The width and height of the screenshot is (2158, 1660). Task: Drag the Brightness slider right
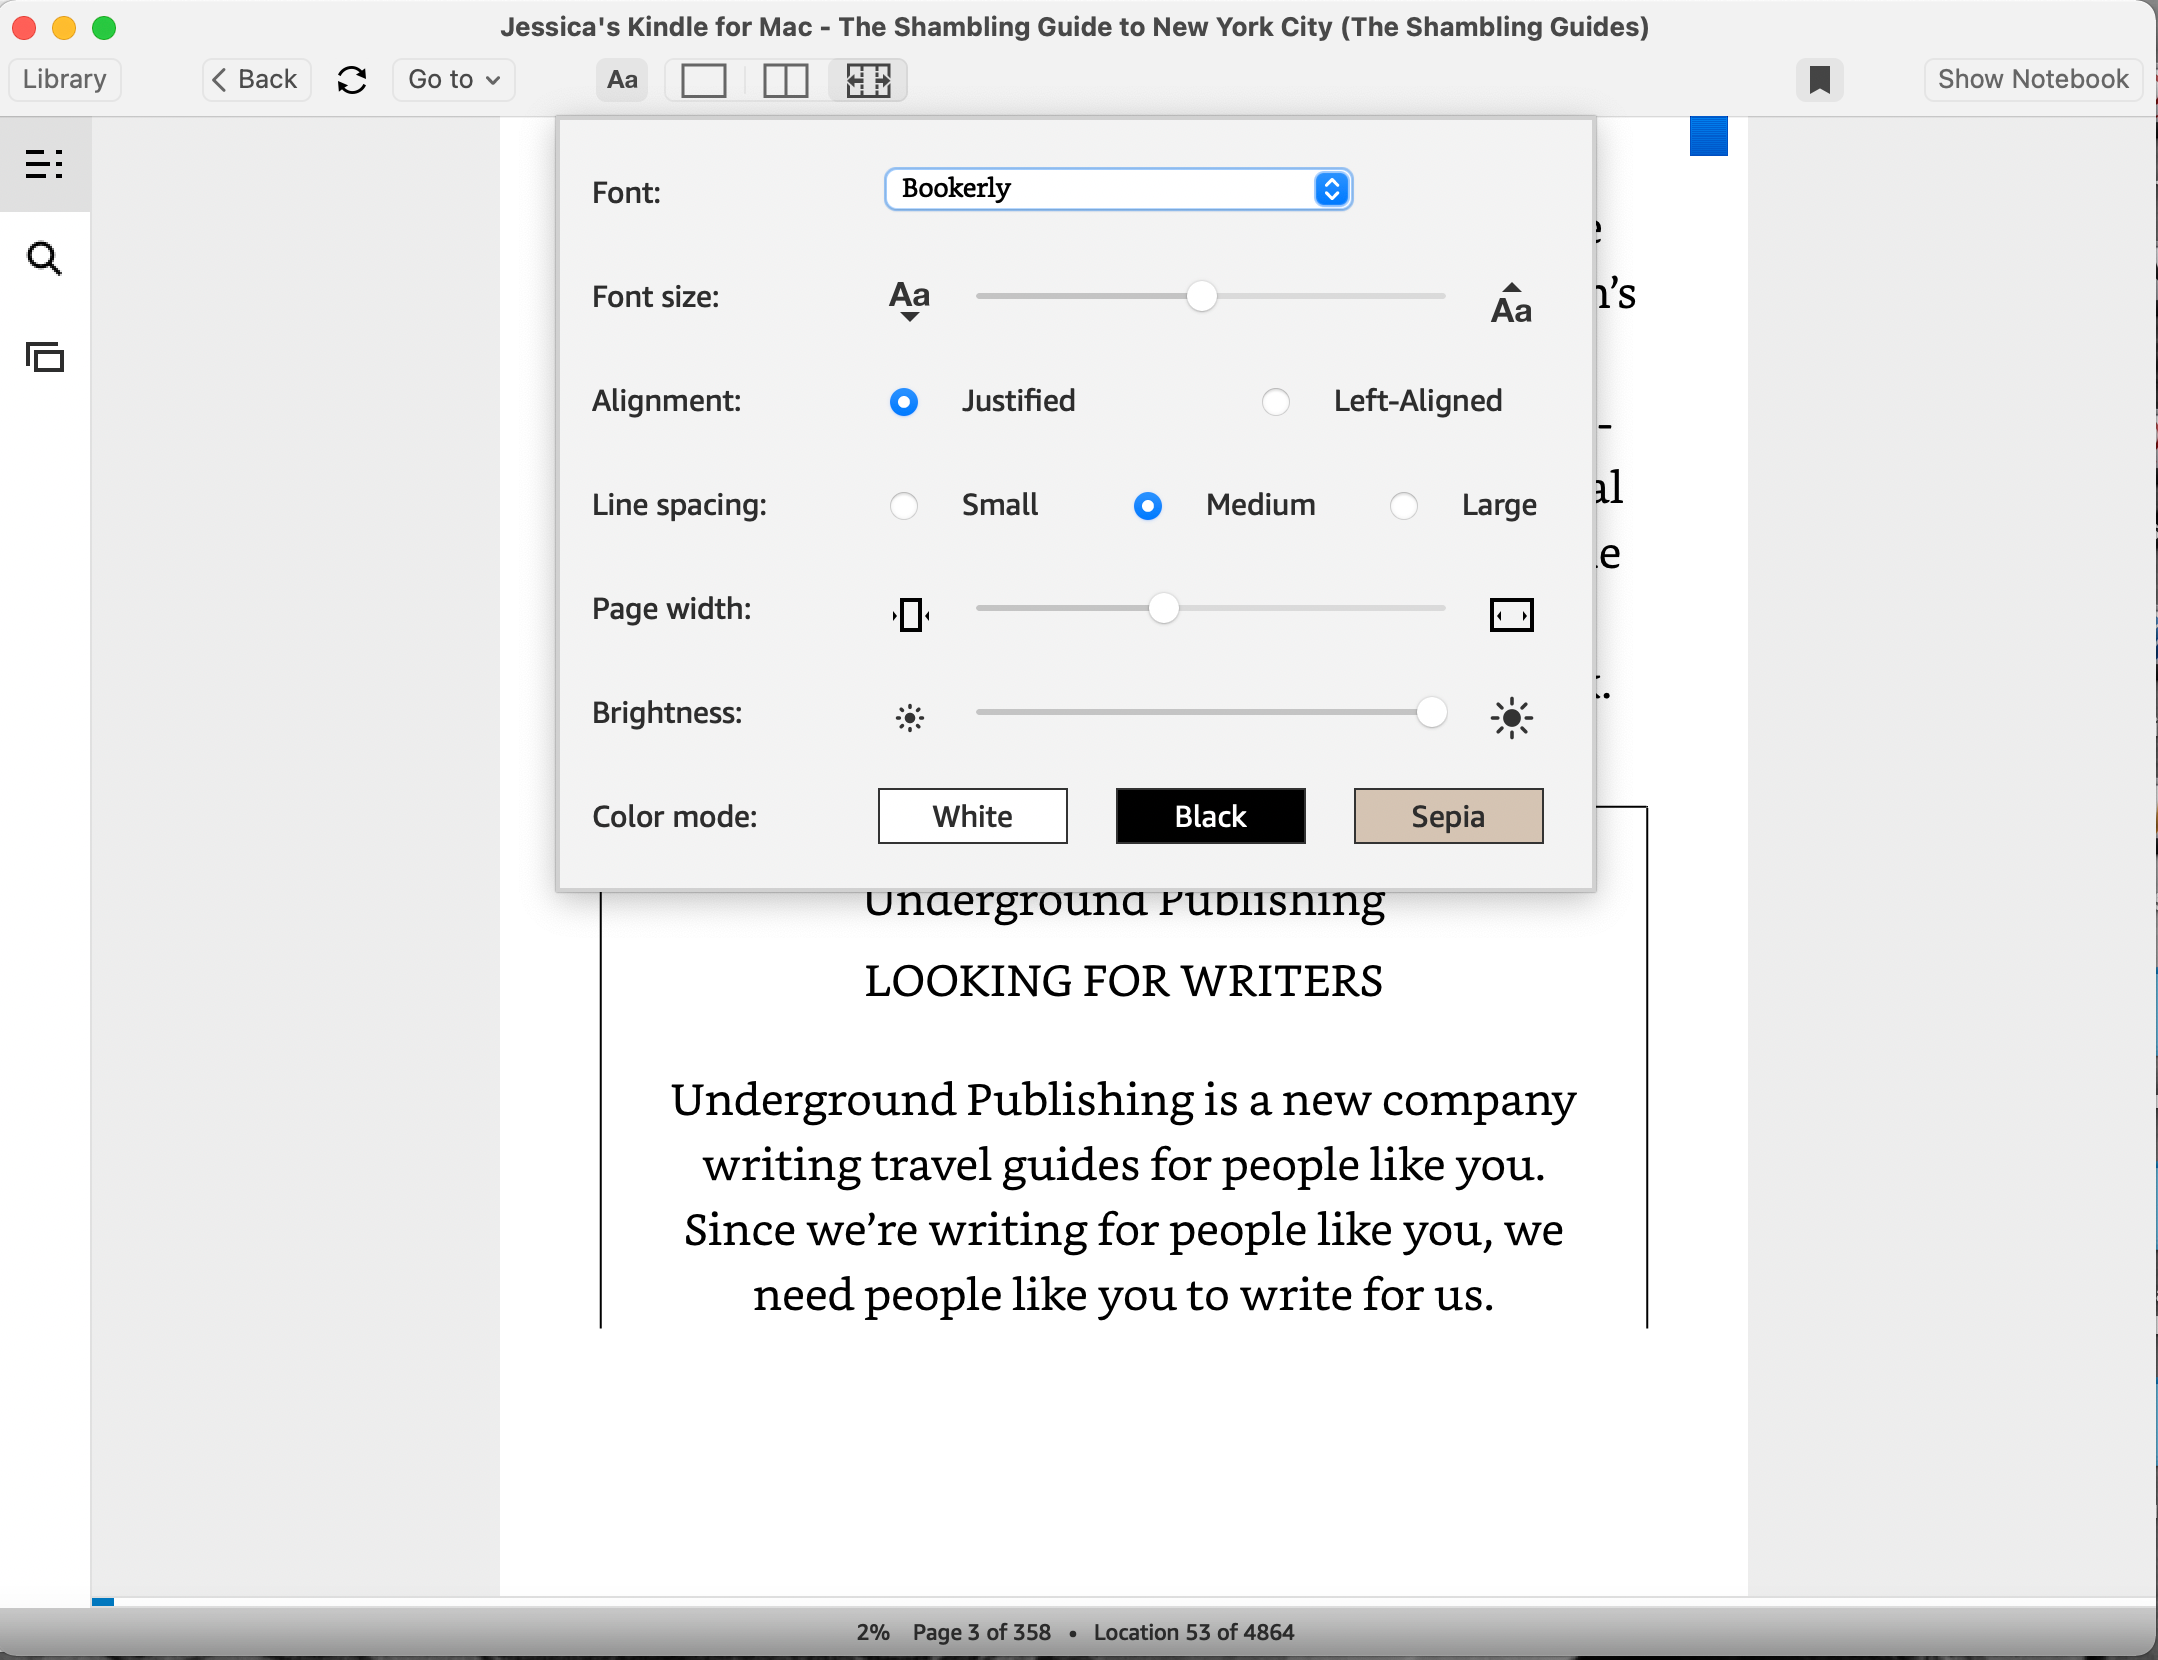click(1429, 713)
